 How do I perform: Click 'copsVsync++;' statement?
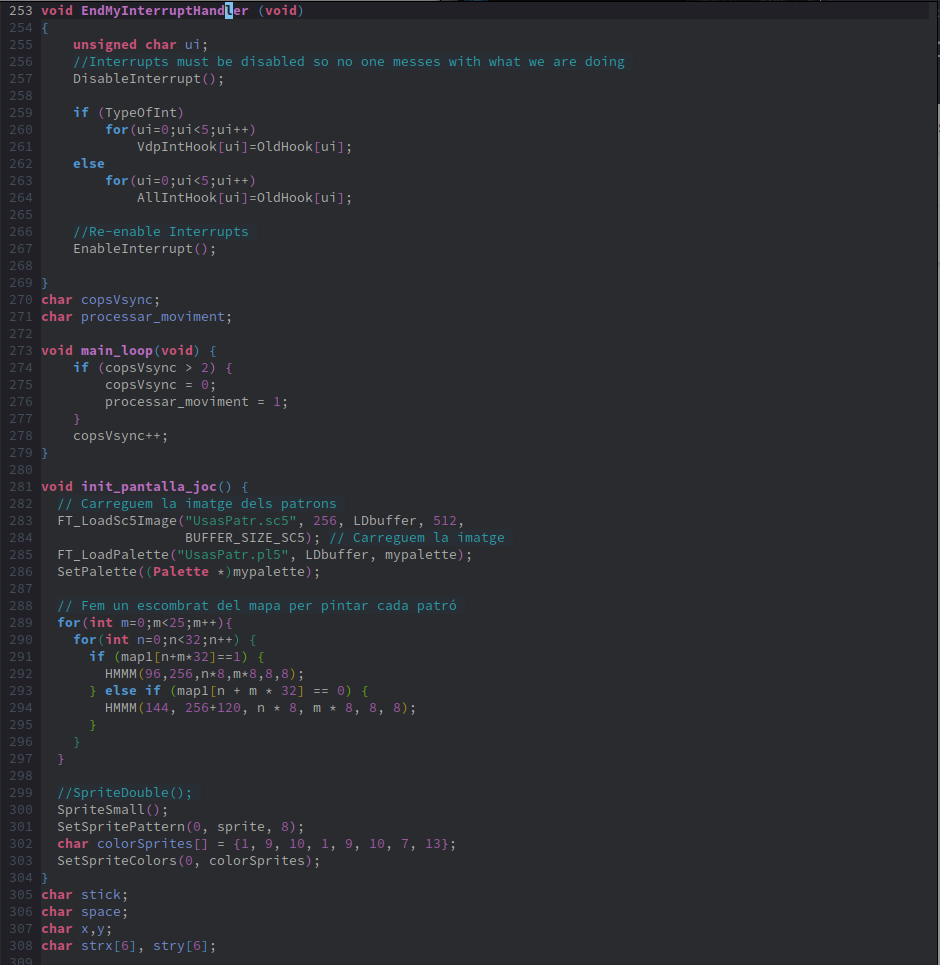pos(120,436)
